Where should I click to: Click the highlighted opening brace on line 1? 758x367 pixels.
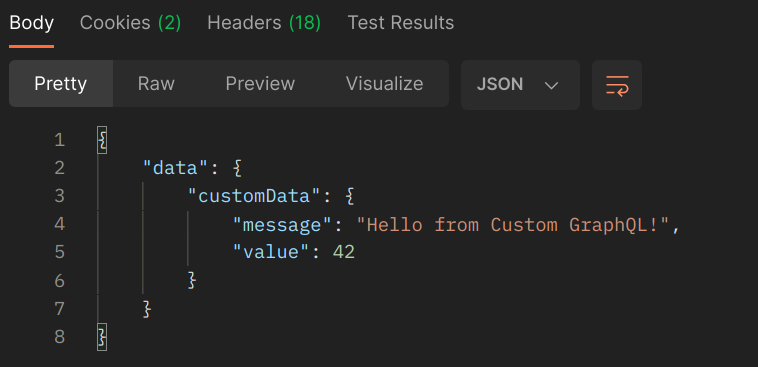coord(102,140)
